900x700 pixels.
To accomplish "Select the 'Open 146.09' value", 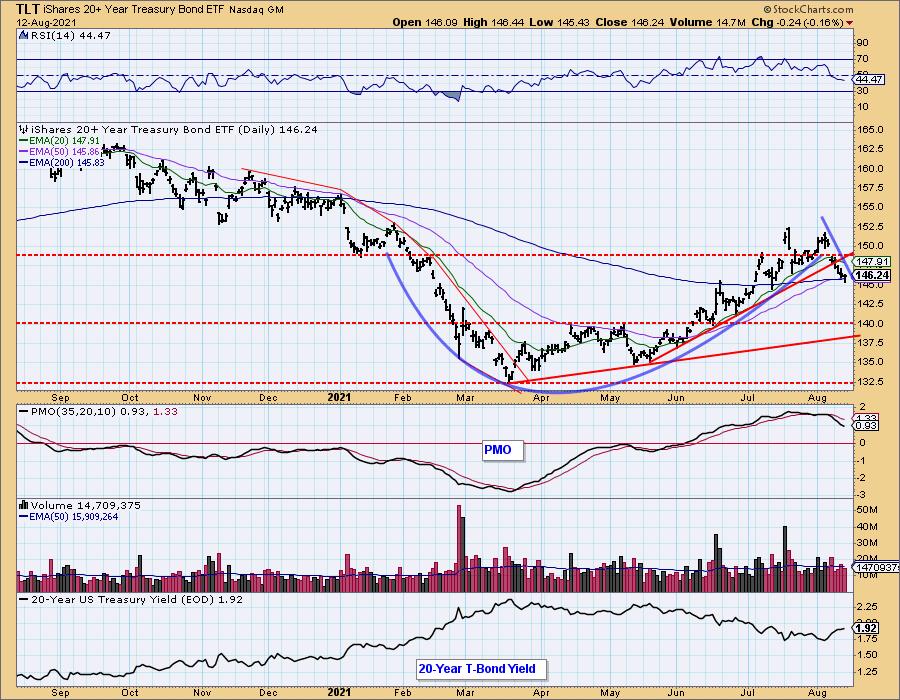I will 423,22.
